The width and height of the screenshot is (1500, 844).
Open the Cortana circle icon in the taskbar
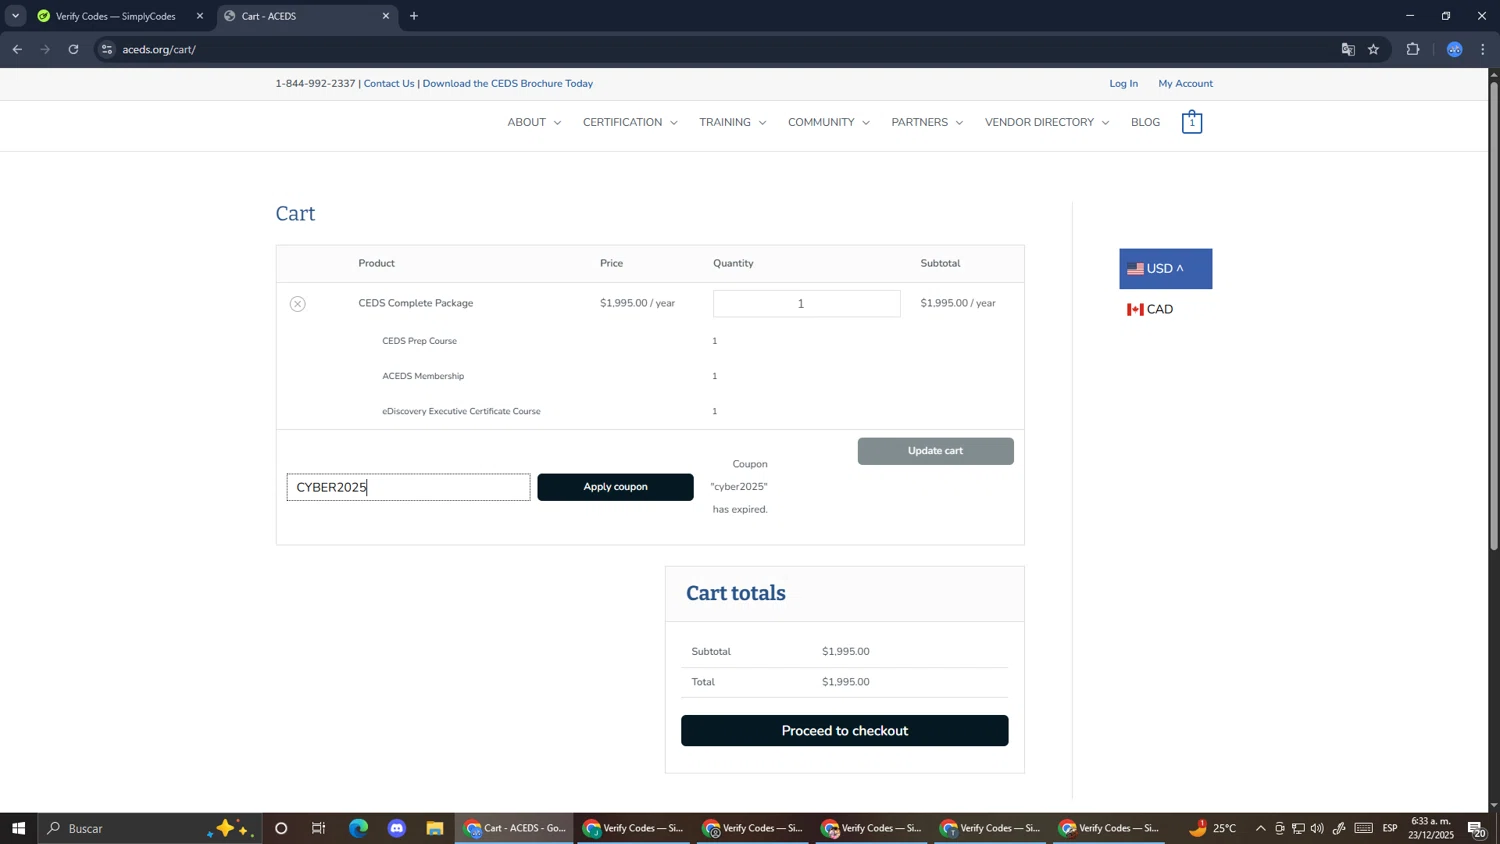281,828
